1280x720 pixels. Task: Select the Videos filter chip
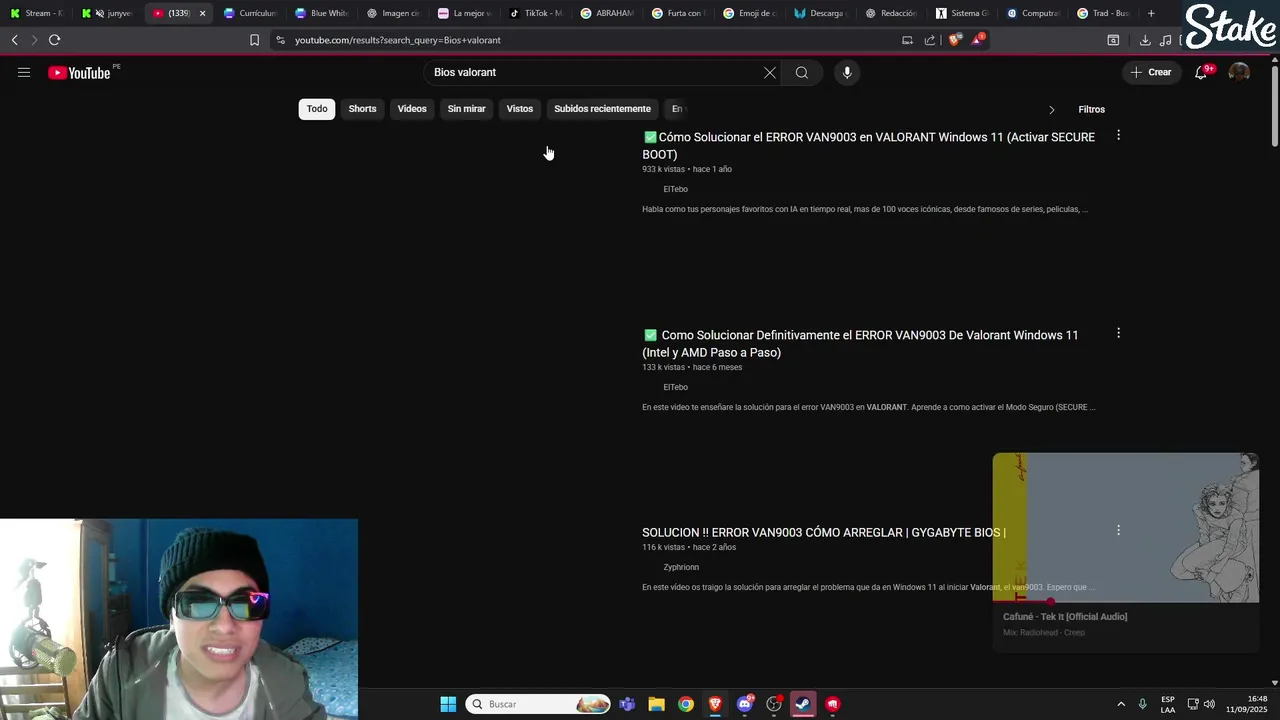pos(412,109)
